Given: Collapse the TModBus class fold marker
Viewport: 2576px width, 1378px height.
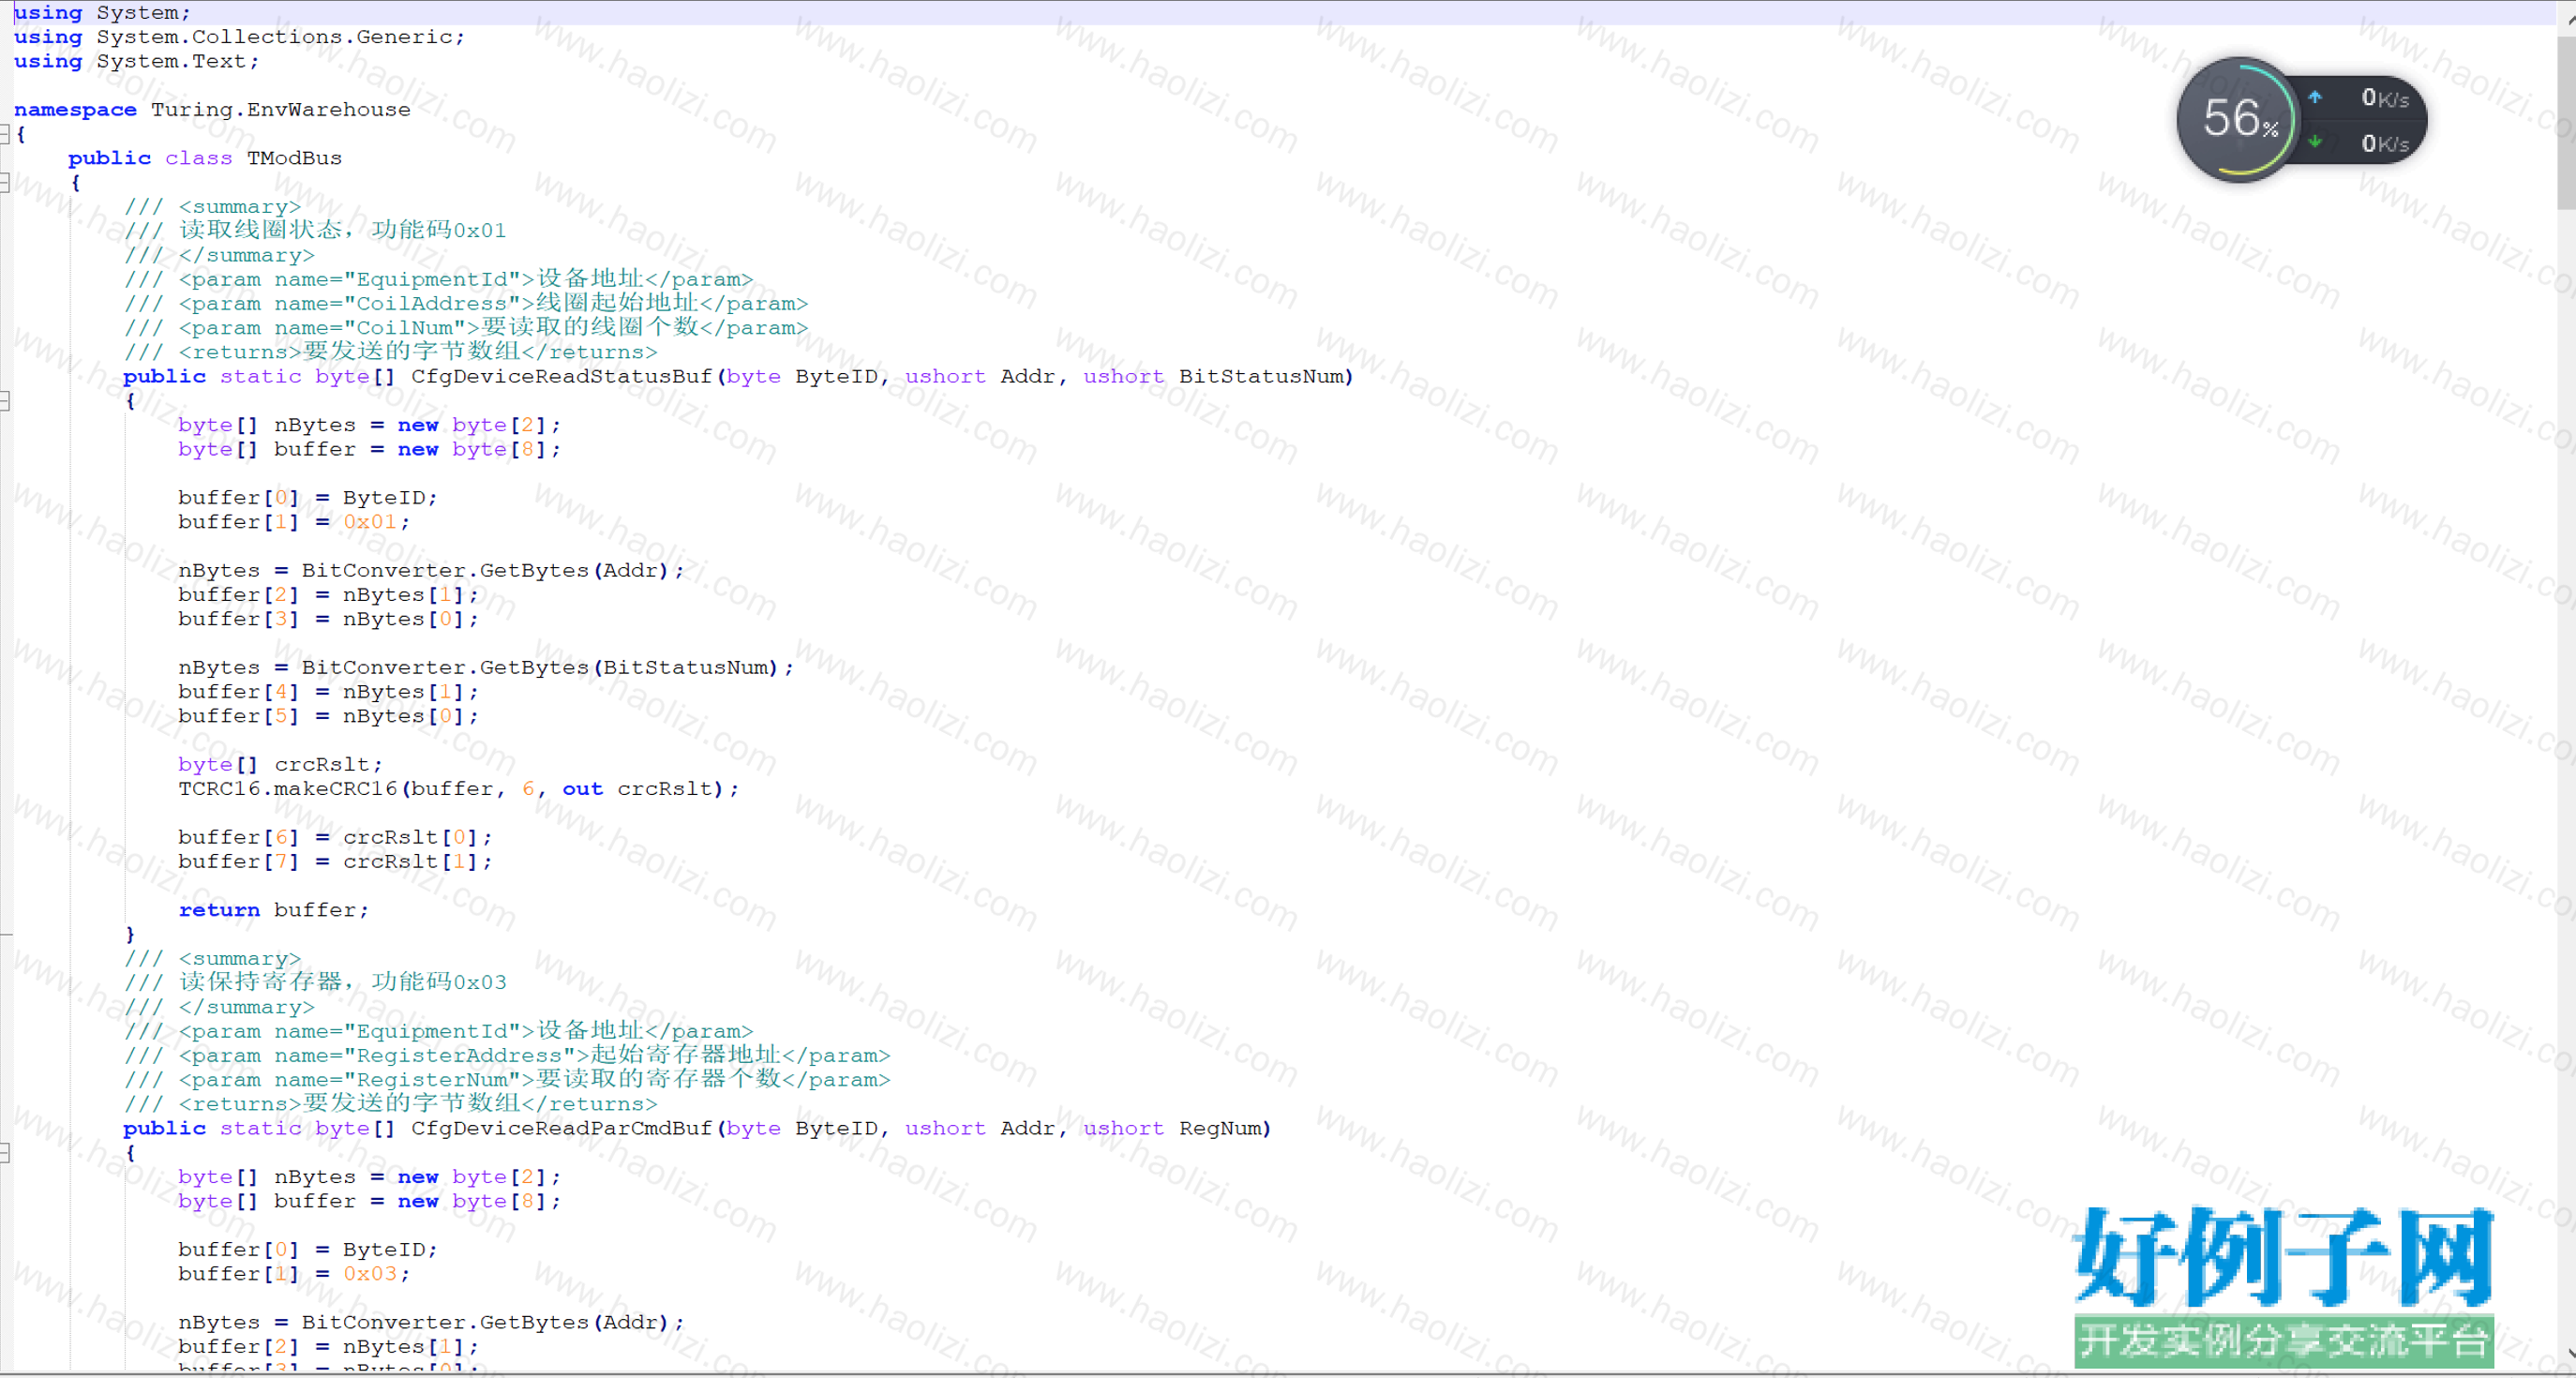Looking at the screenshot, I should pos(5,183).
